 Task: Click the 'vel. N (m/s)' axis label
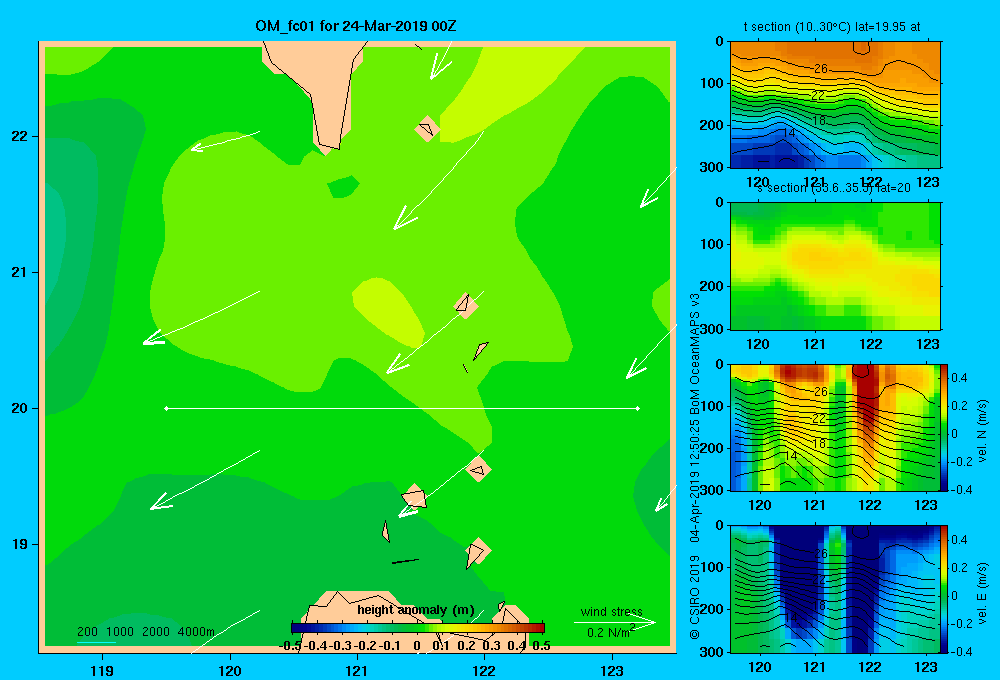[983, 431]
